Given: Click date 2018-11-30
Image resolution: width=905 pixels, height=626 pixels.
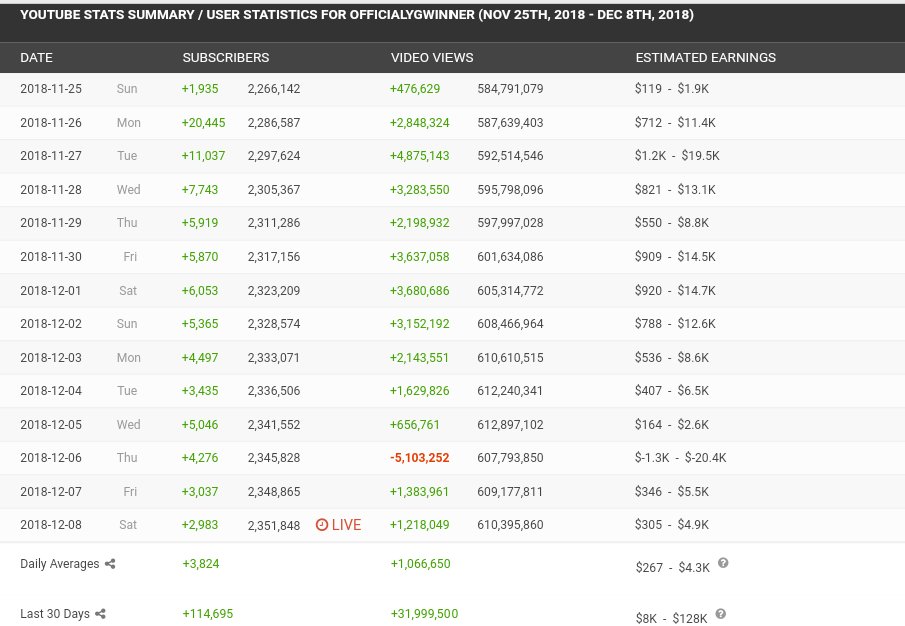Looking at the screenshot, I should (x=51, y=257).
